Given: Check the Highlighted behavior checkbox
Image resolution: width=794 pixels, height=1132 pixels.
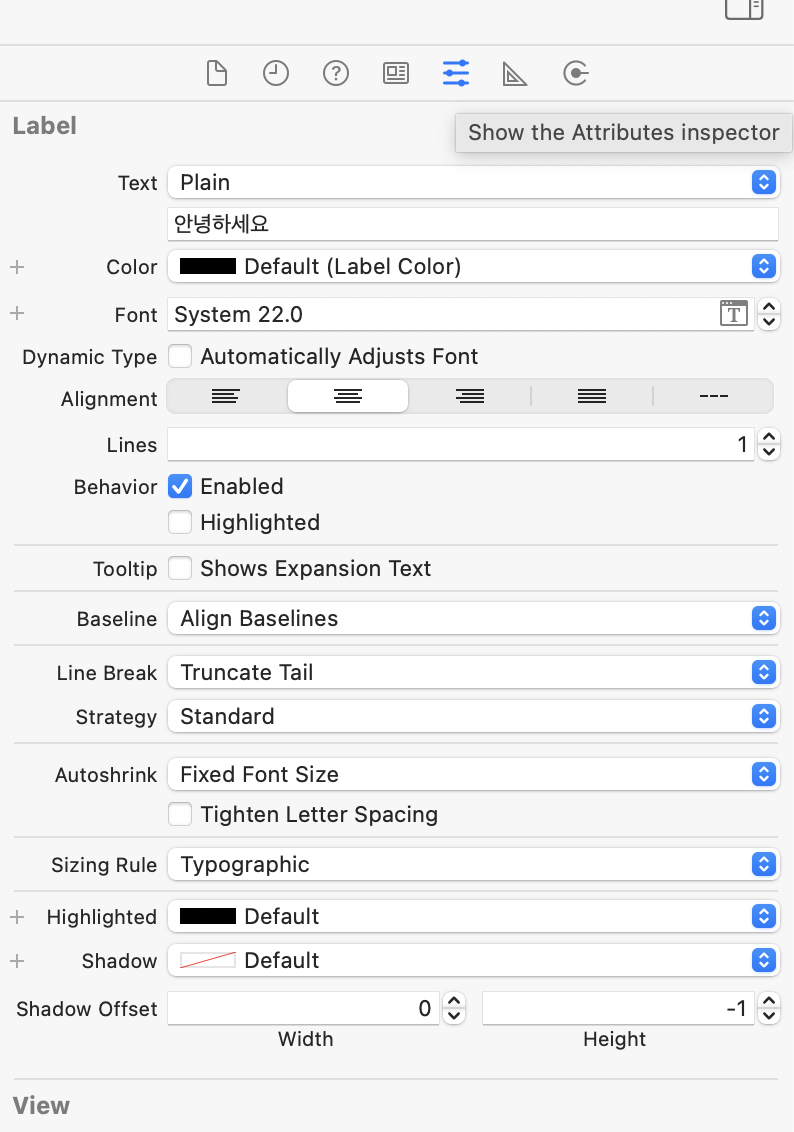Looking at the screenshot, I should tap(180, 521).
